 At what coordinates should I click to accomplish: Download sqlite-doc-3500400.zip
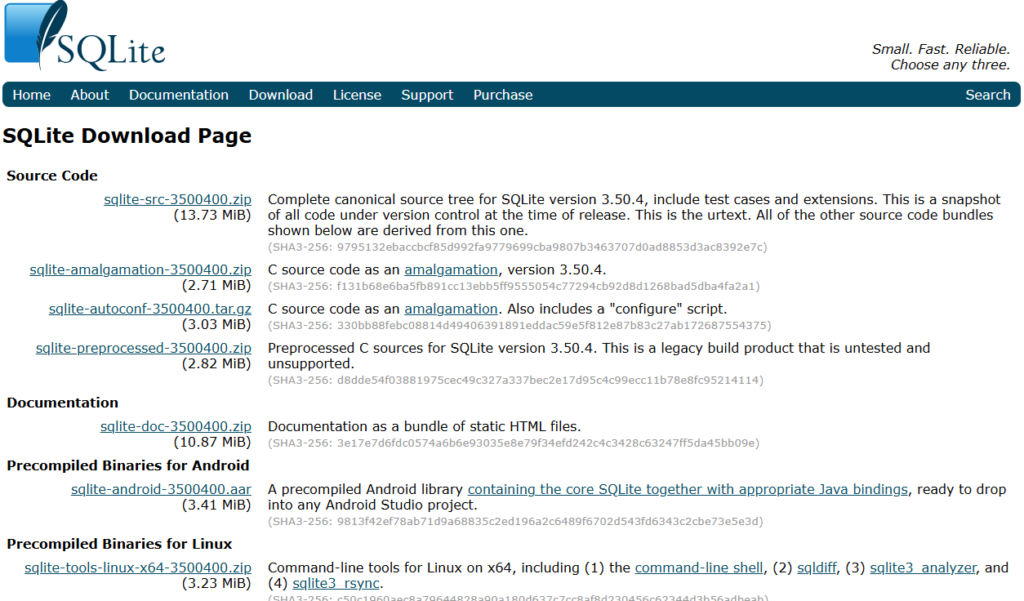pyautogui.click(x=176, y=427)
